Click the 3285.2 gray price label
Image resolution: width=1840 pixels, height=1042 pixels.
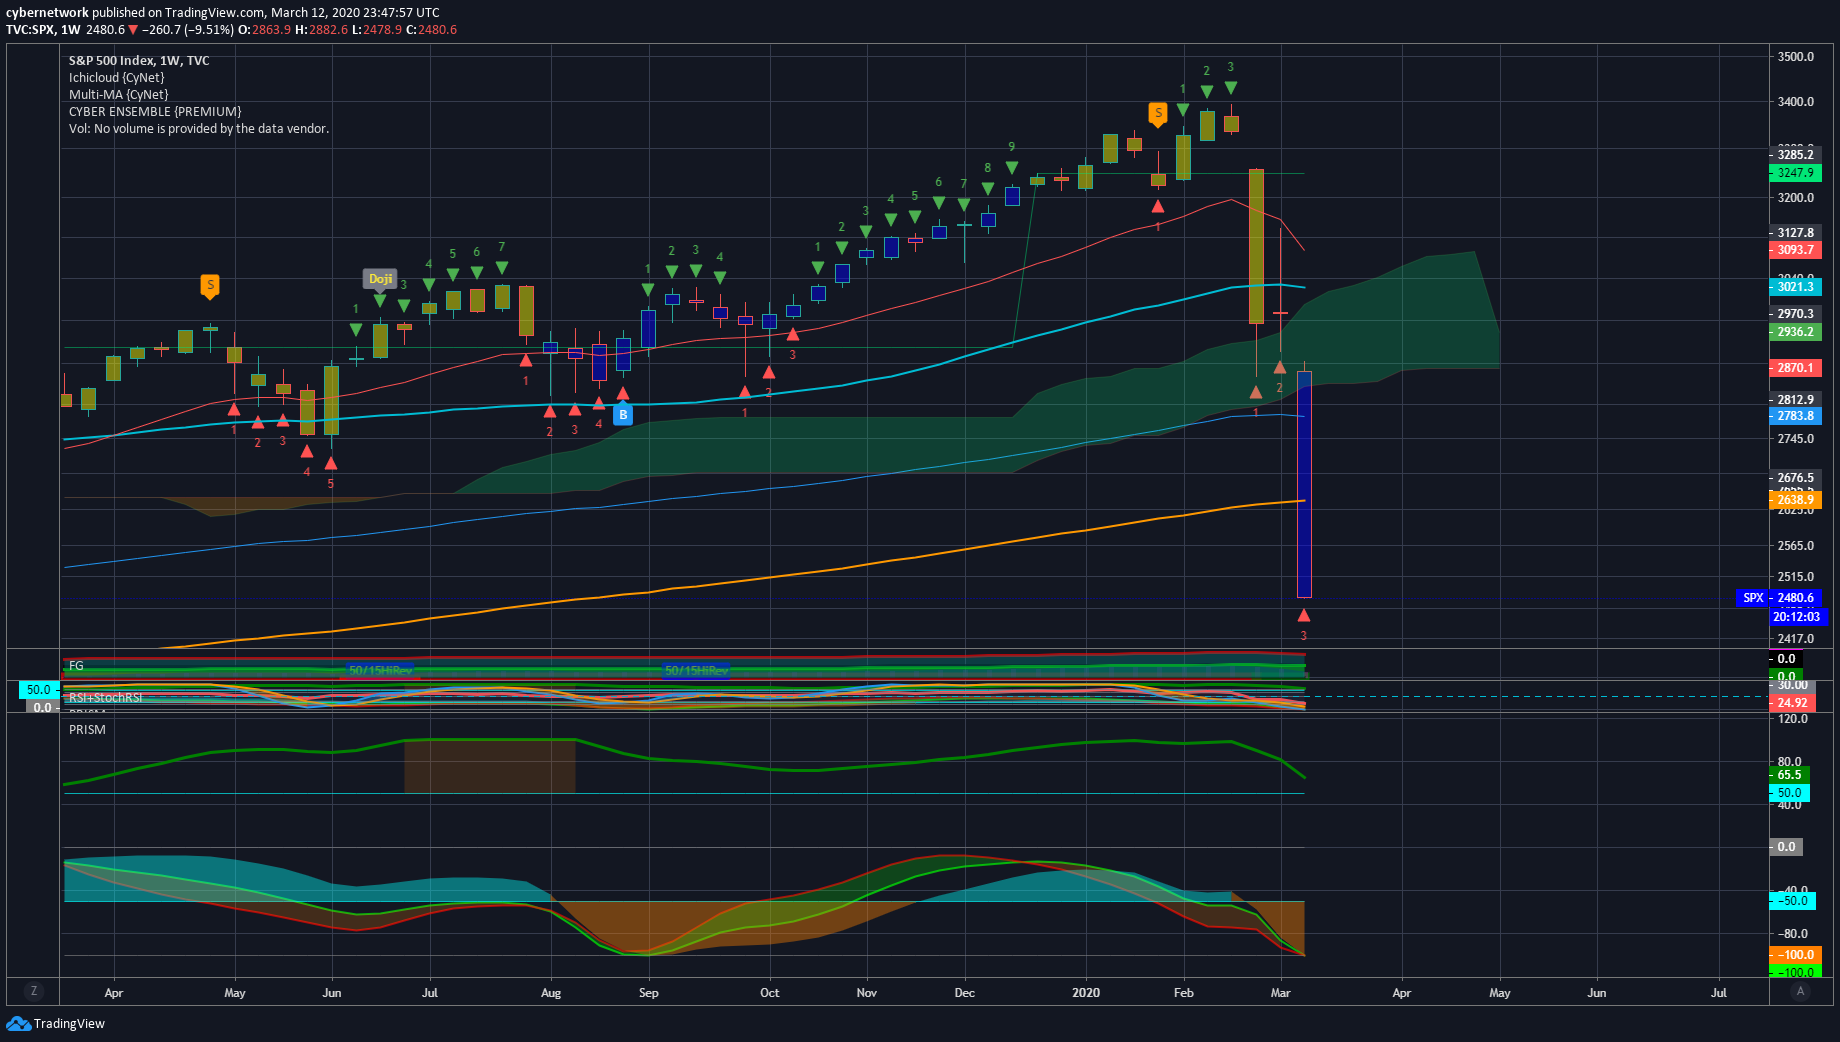click(x=1795, y=154)
